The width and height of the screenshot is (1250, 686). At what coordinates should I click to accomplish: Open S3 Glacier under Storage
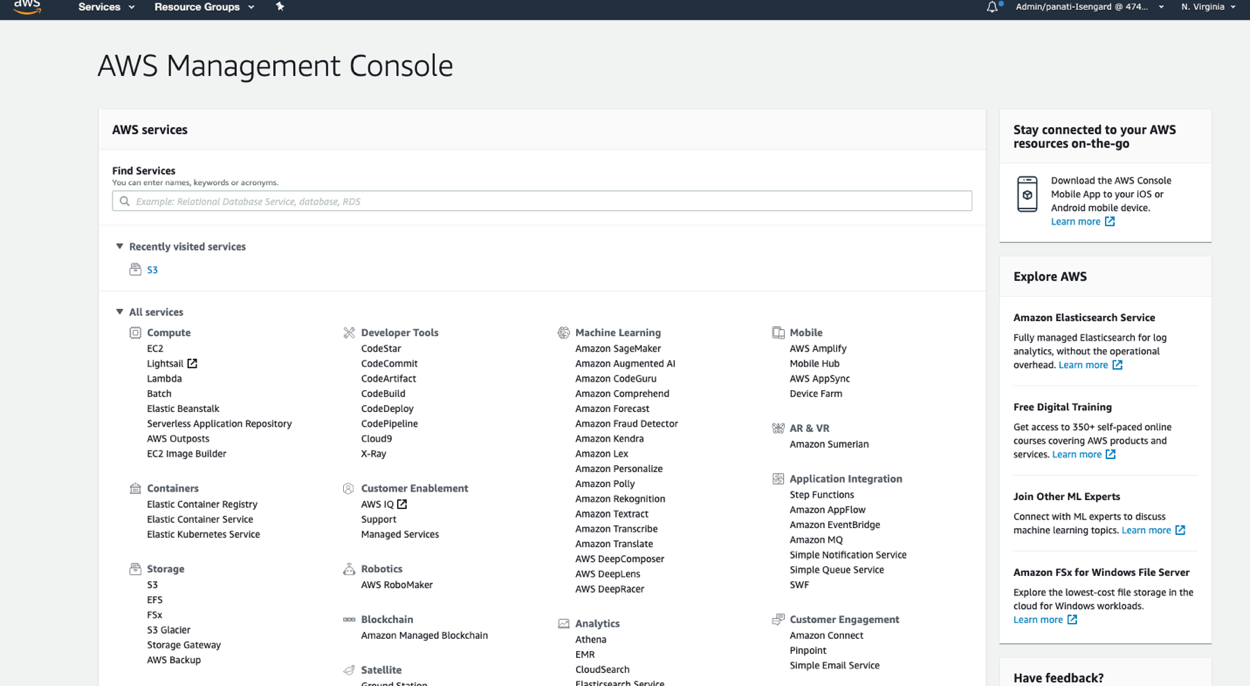click(x=168, y=630)
